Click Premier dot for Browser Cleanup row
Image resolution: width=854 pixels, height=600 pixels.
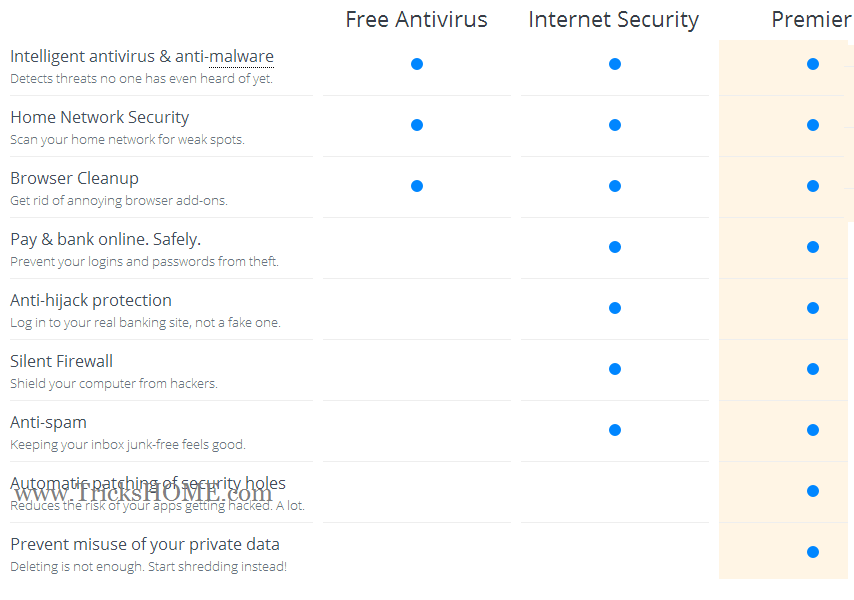[813, 186]
